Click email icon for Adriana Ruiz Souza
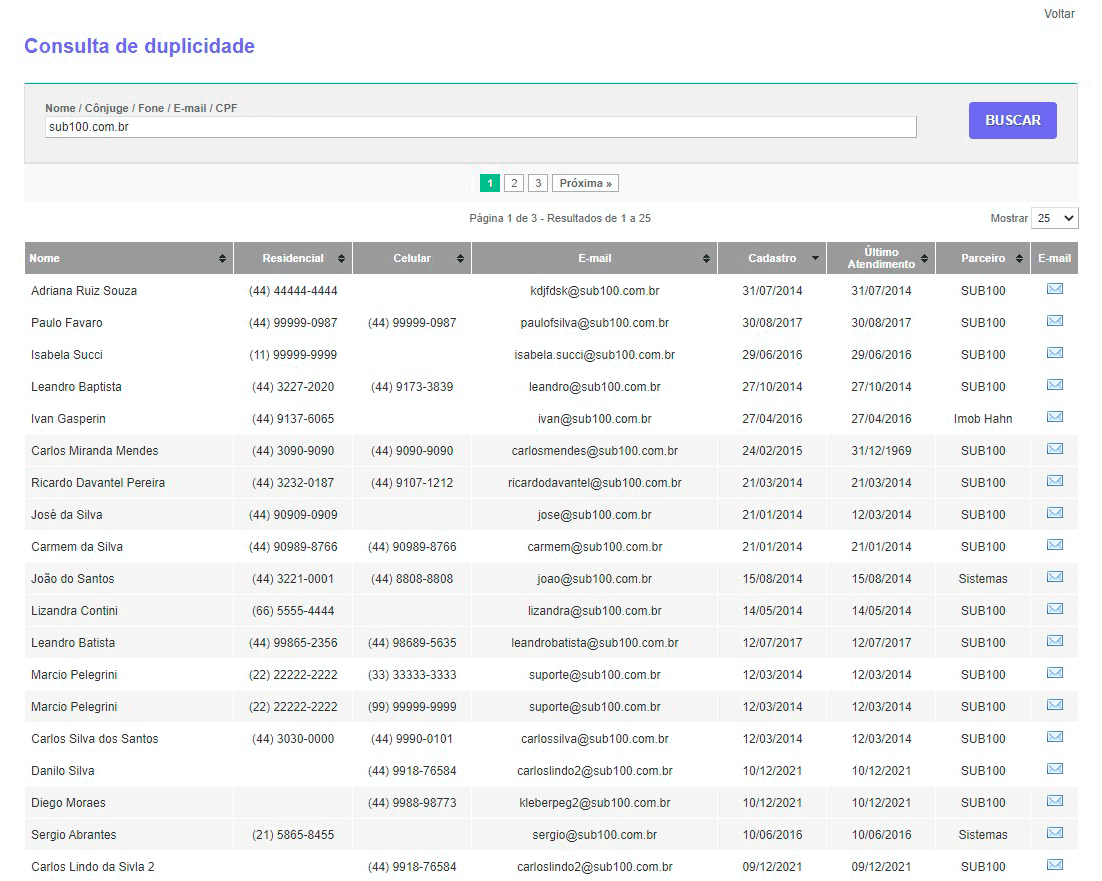This screenshot has height=881, width=1102. [x=1054, y=290]
